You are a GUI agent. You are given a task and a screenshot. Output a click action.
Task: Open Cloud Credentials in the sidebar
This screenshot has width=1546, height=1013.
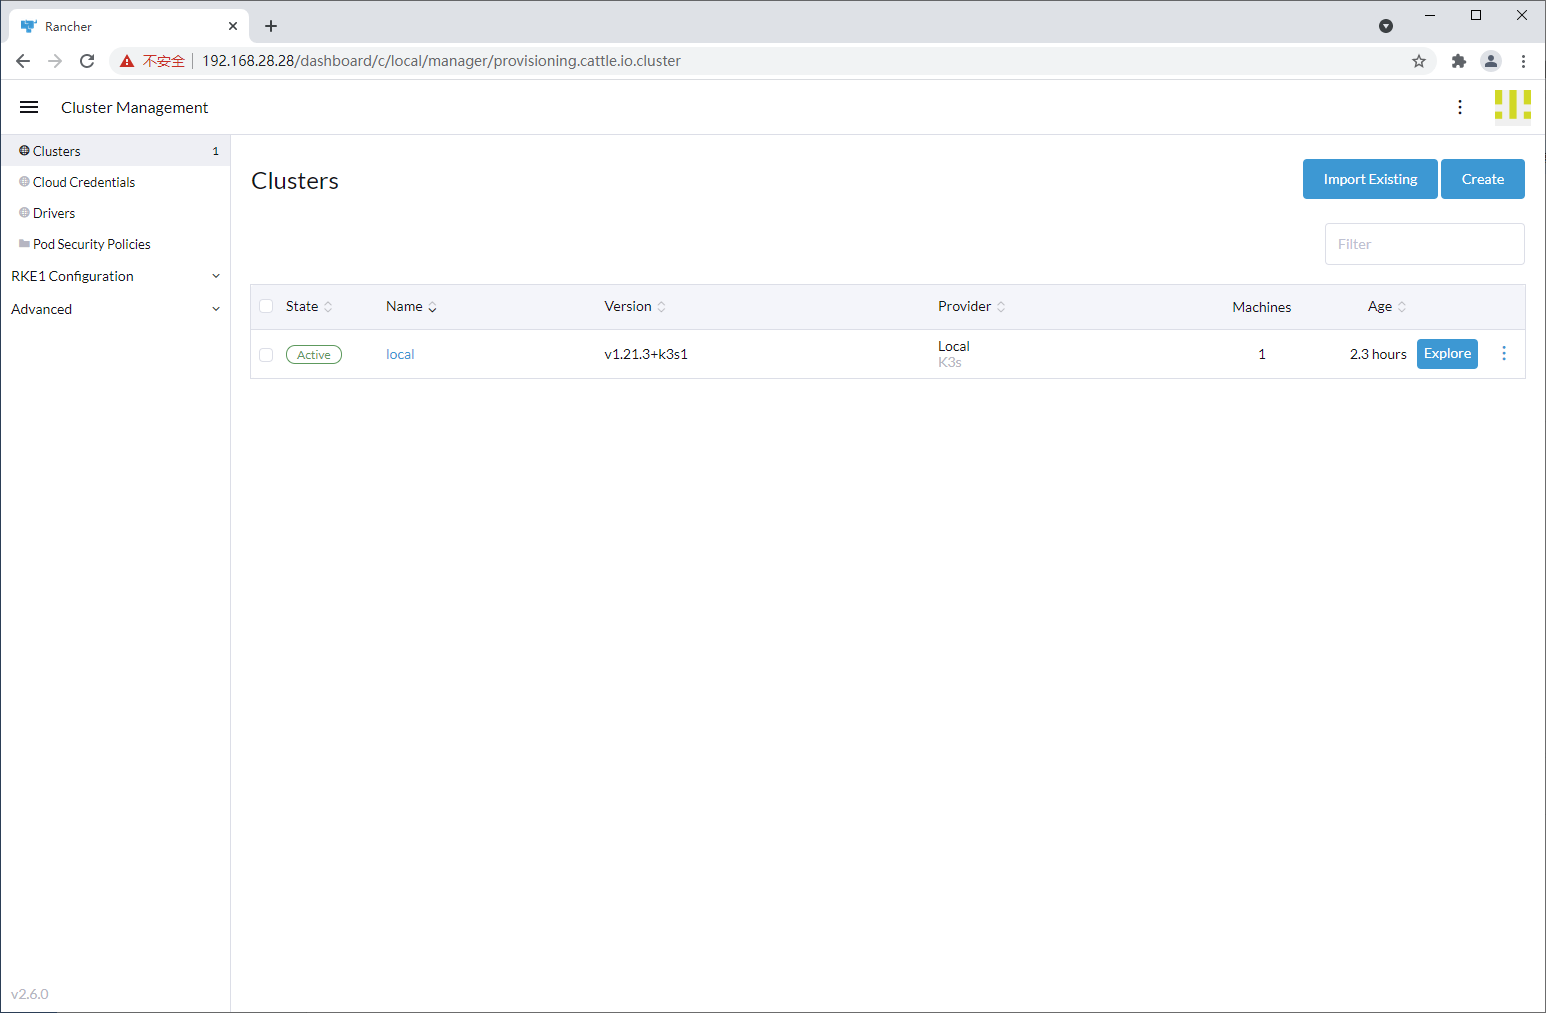[115, 182]
